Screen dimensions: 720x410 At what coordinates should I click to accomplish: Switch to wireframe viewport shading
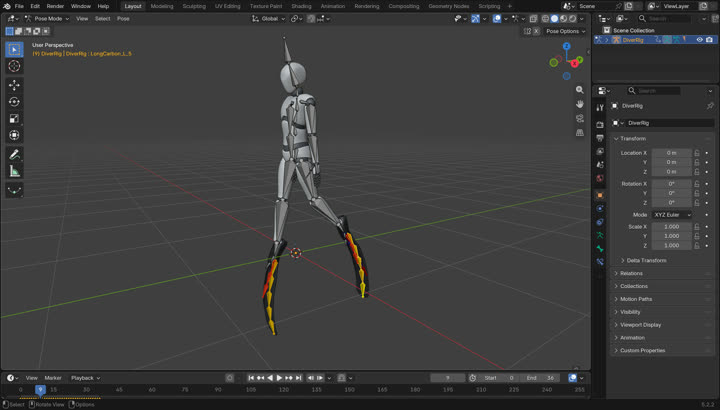pyautogui.click(x=545, y=19)
